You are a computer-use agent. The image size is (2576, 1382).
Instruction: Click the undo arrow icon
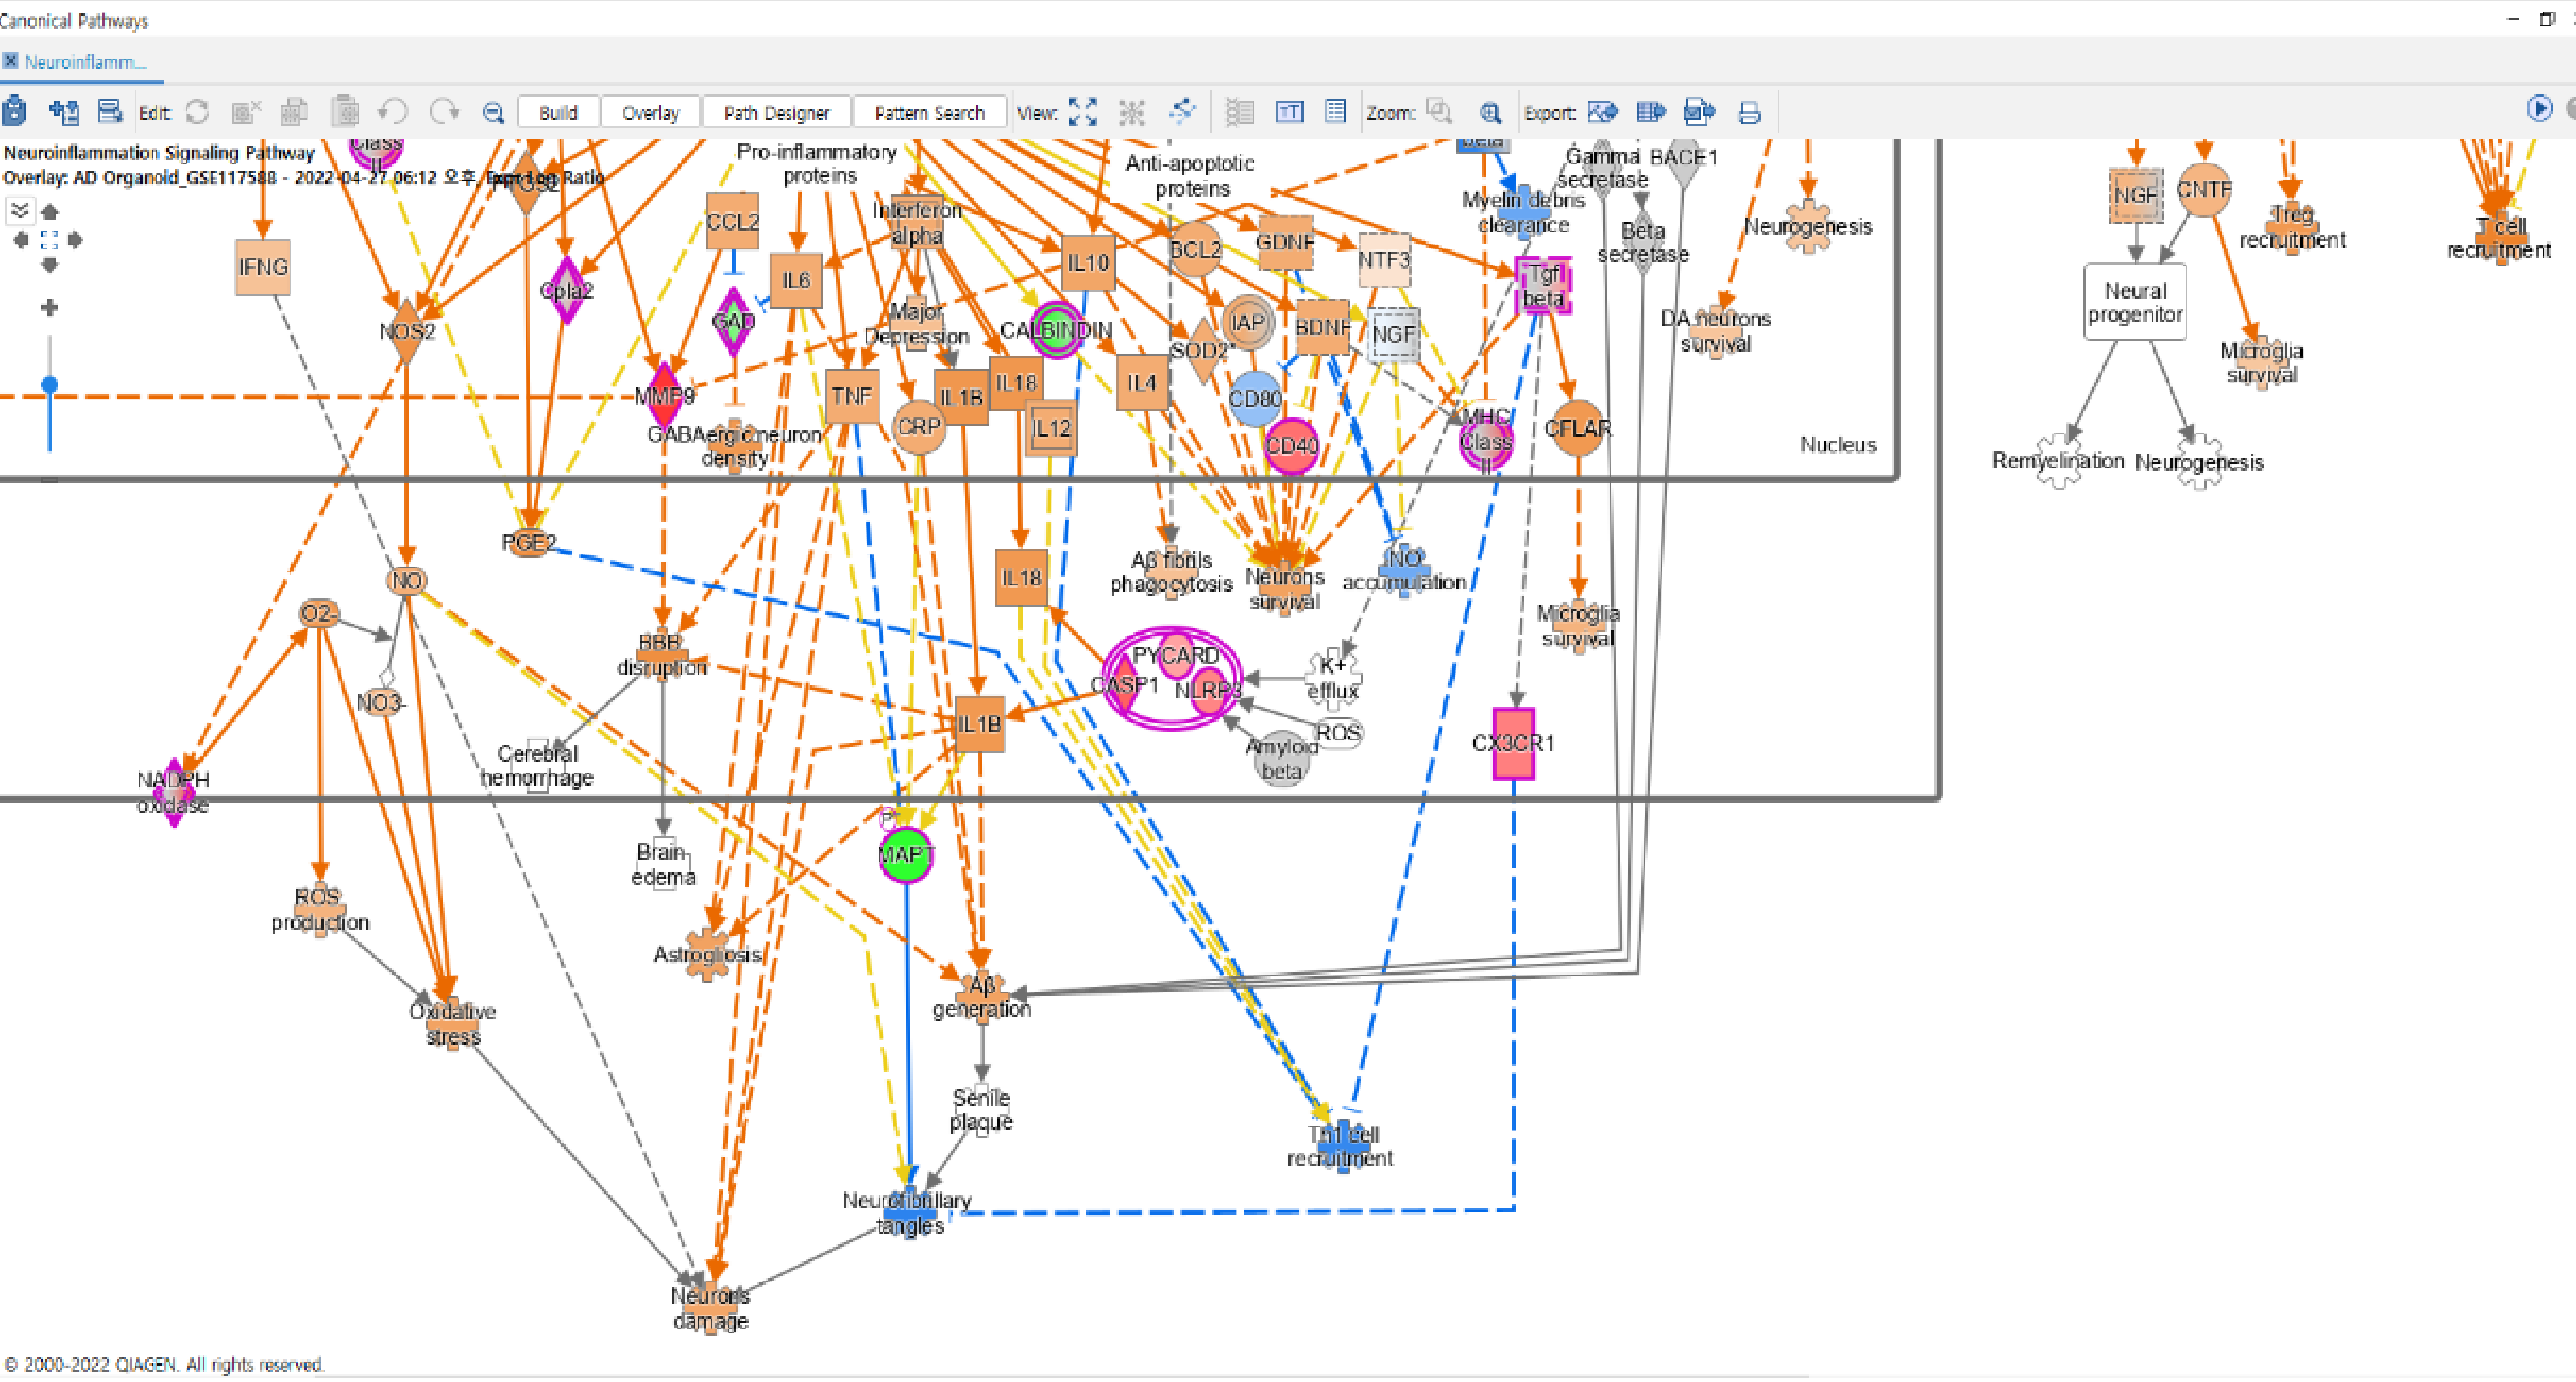coord(393,111)
